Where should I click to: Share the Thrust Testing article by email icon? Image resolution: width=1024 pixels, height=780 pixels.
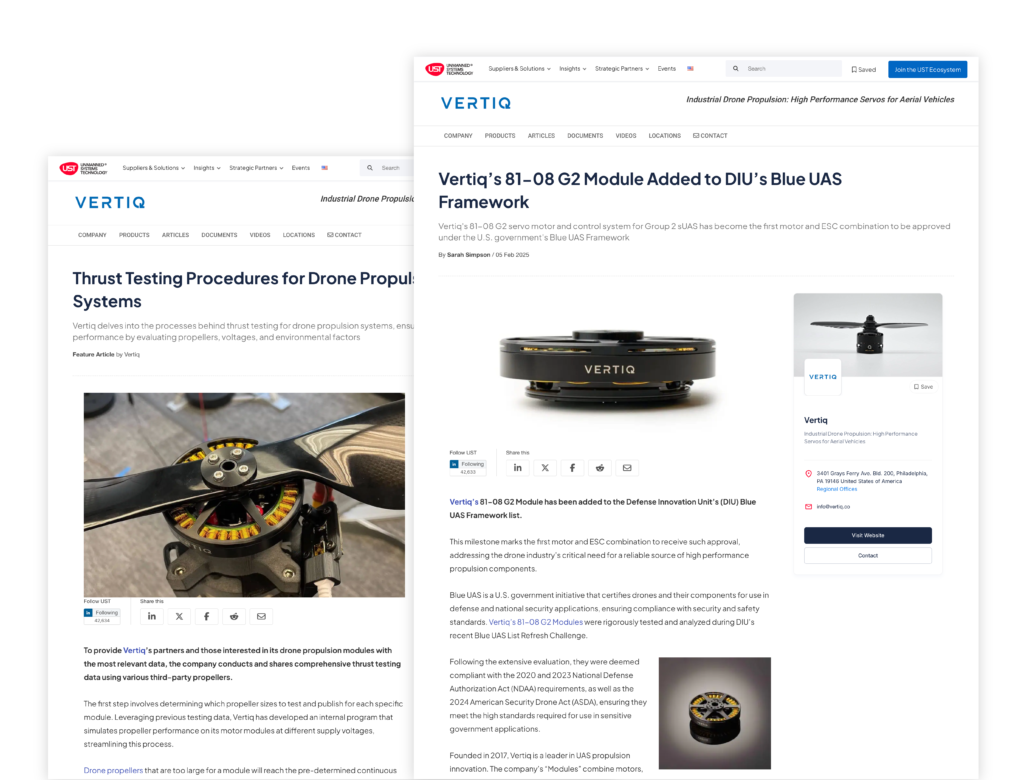(261, 616)
